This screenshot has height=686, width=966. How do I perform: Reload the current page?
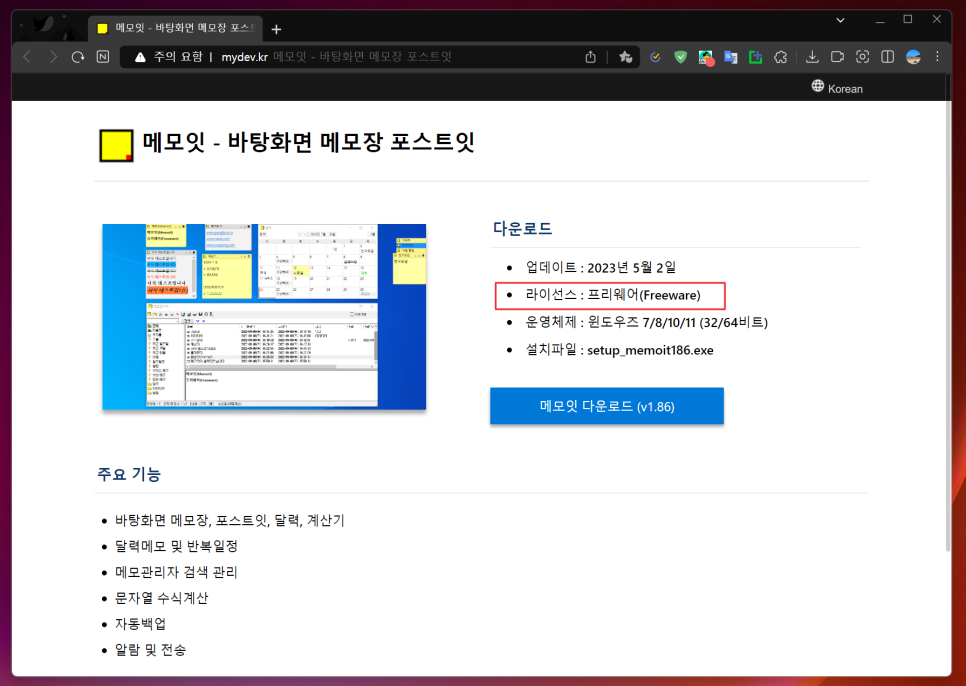click(78, 57)
